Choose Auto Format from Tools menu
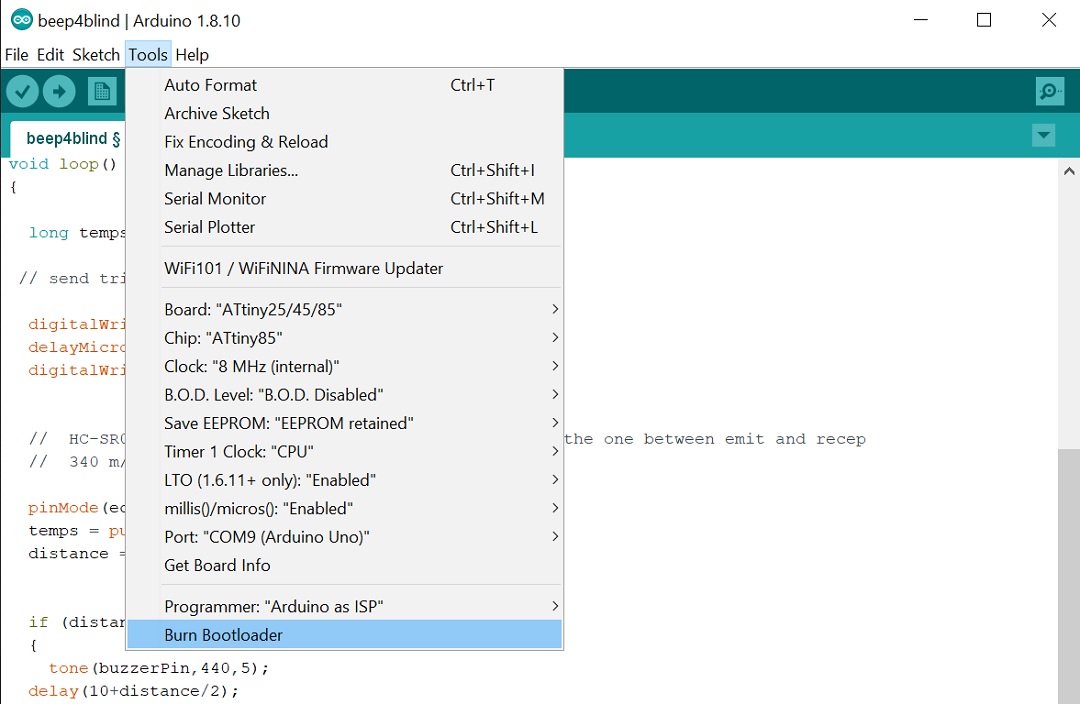Viewport: 1080px width, 704px height. pyautogui.click(x=344, y=85)
